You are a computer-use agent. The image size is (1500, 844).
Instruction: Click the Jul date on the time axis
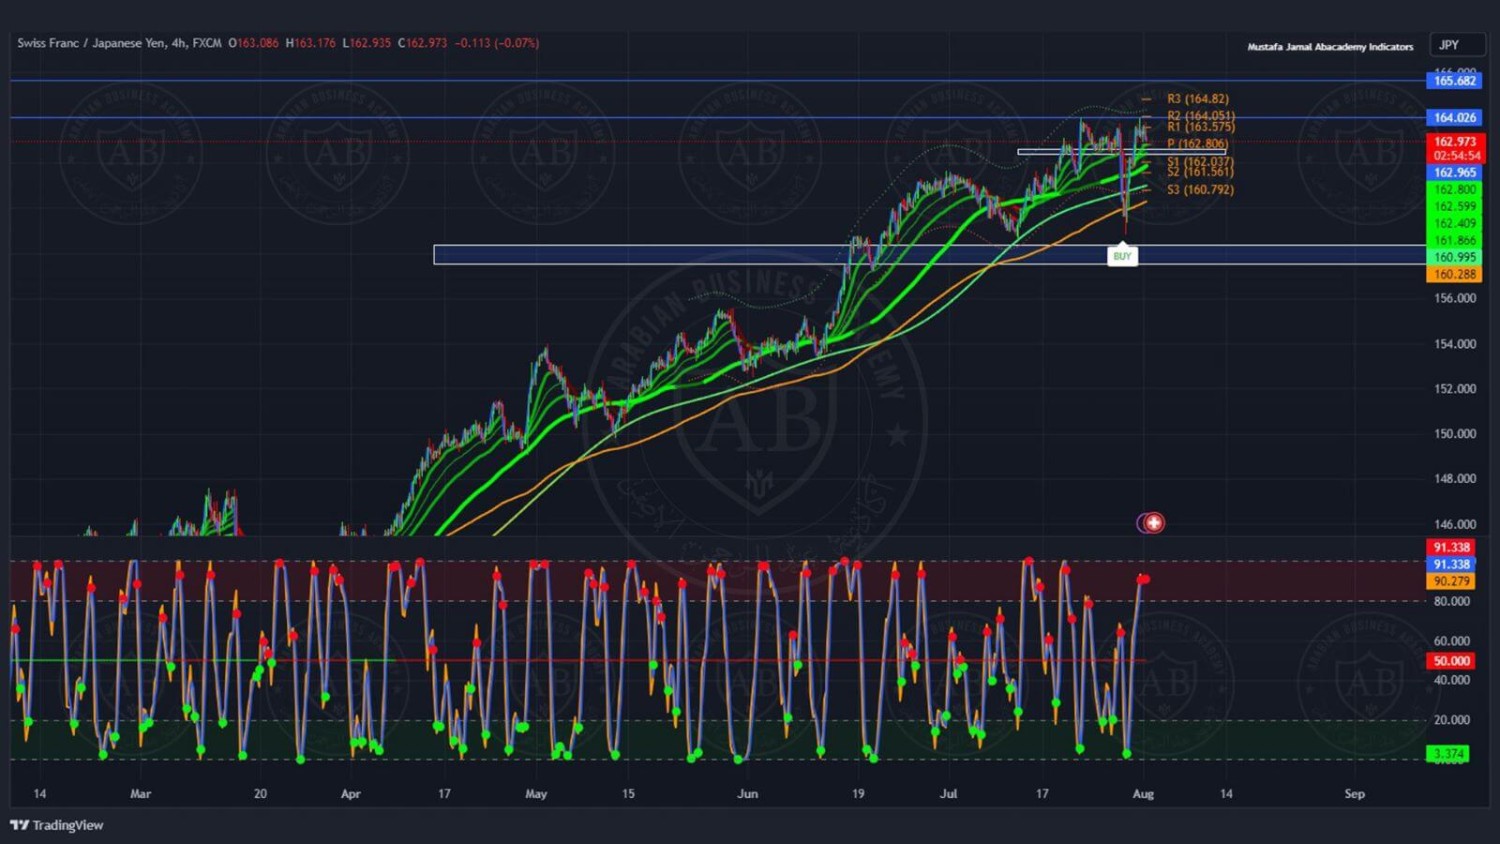point(948,794)
